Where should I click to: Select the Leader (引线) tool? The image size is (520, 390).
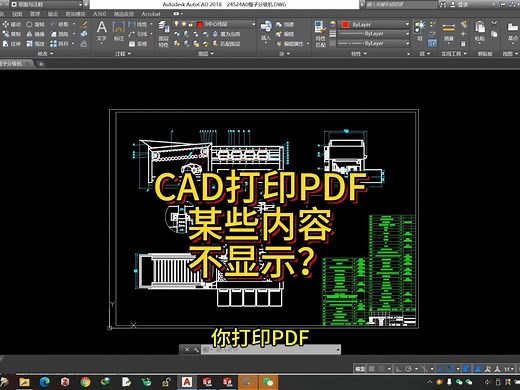(138, 34)
